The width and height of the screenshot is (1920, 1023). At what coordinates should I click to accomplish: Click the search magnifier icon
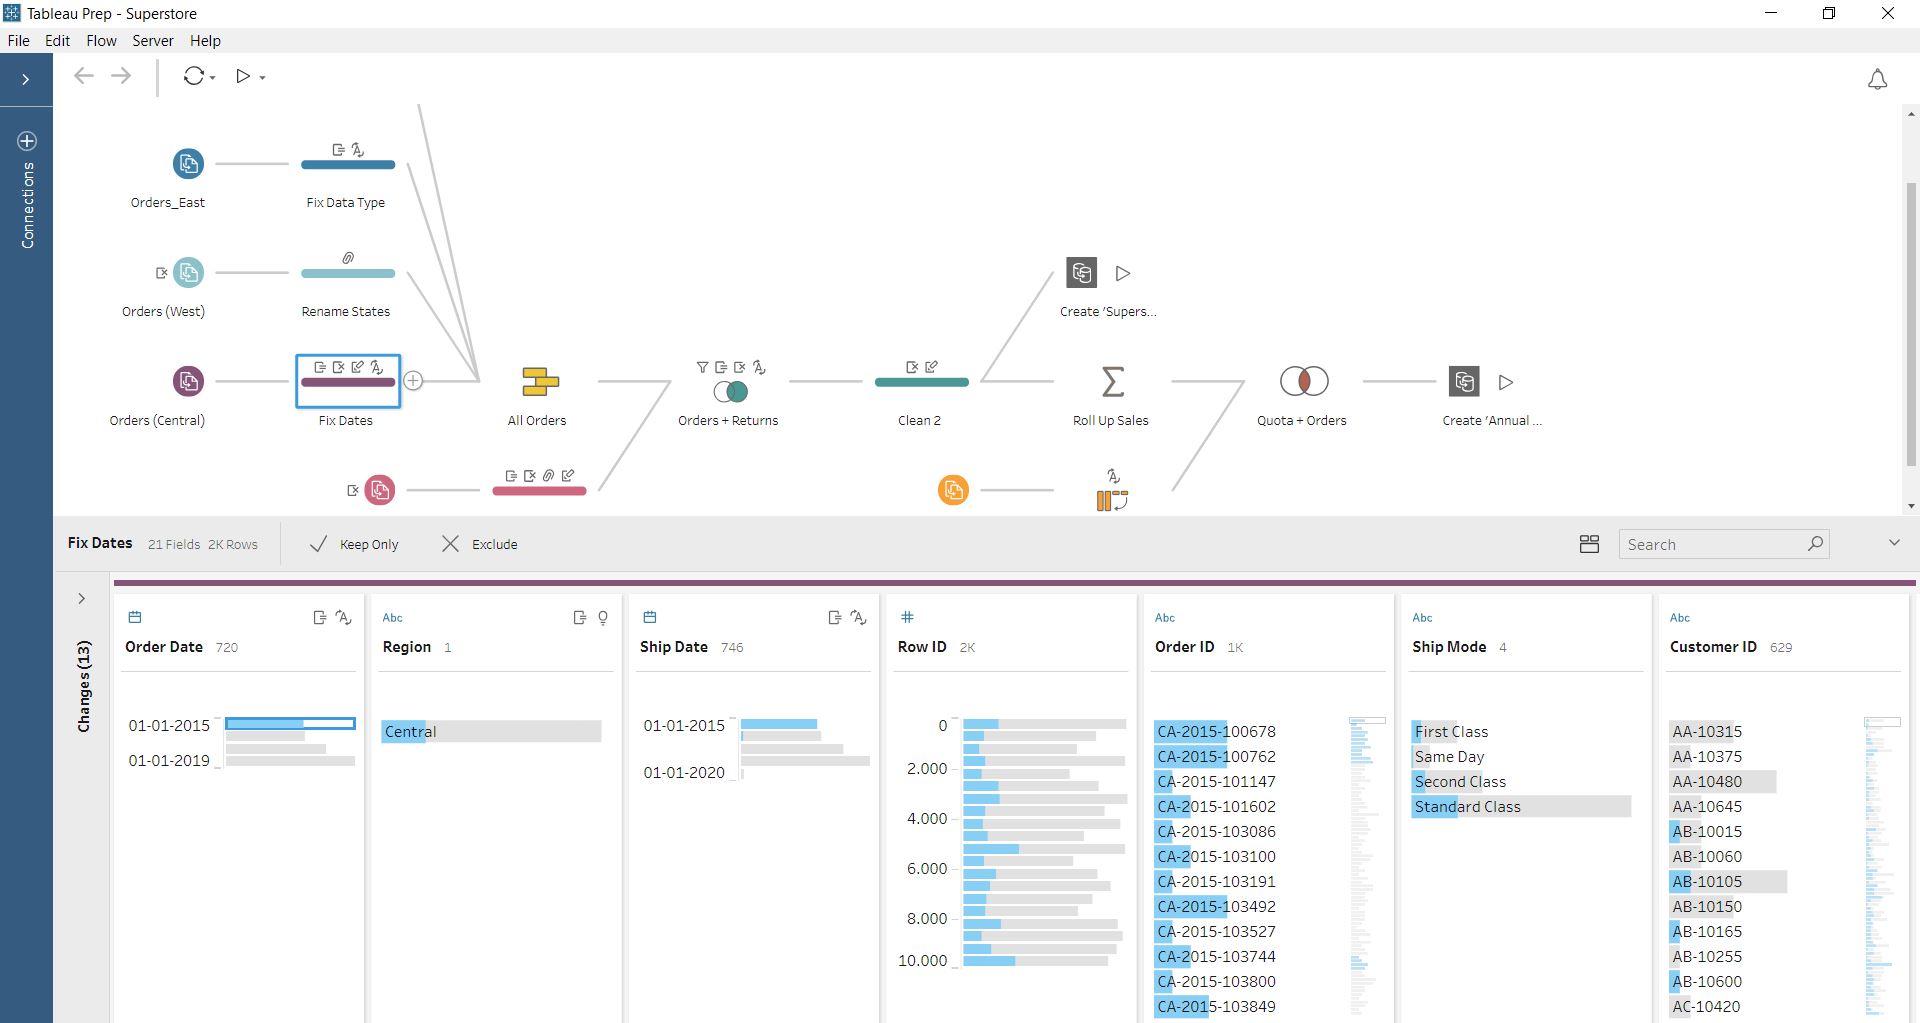pyautogui.click(x=1815, y=544)
